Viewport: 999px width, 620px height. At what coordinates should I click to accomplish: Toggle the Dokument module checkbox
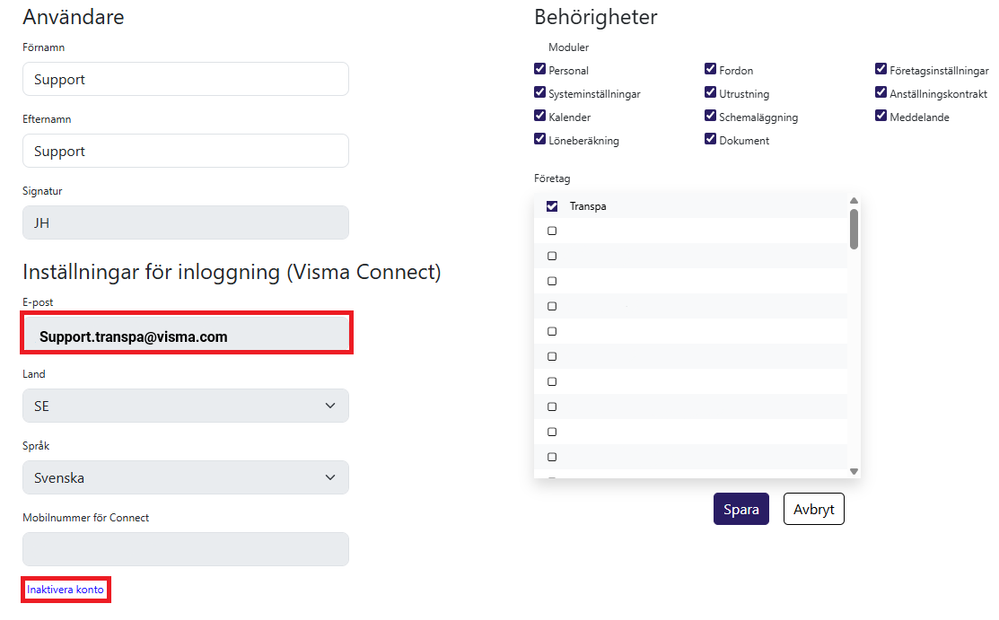710,139
